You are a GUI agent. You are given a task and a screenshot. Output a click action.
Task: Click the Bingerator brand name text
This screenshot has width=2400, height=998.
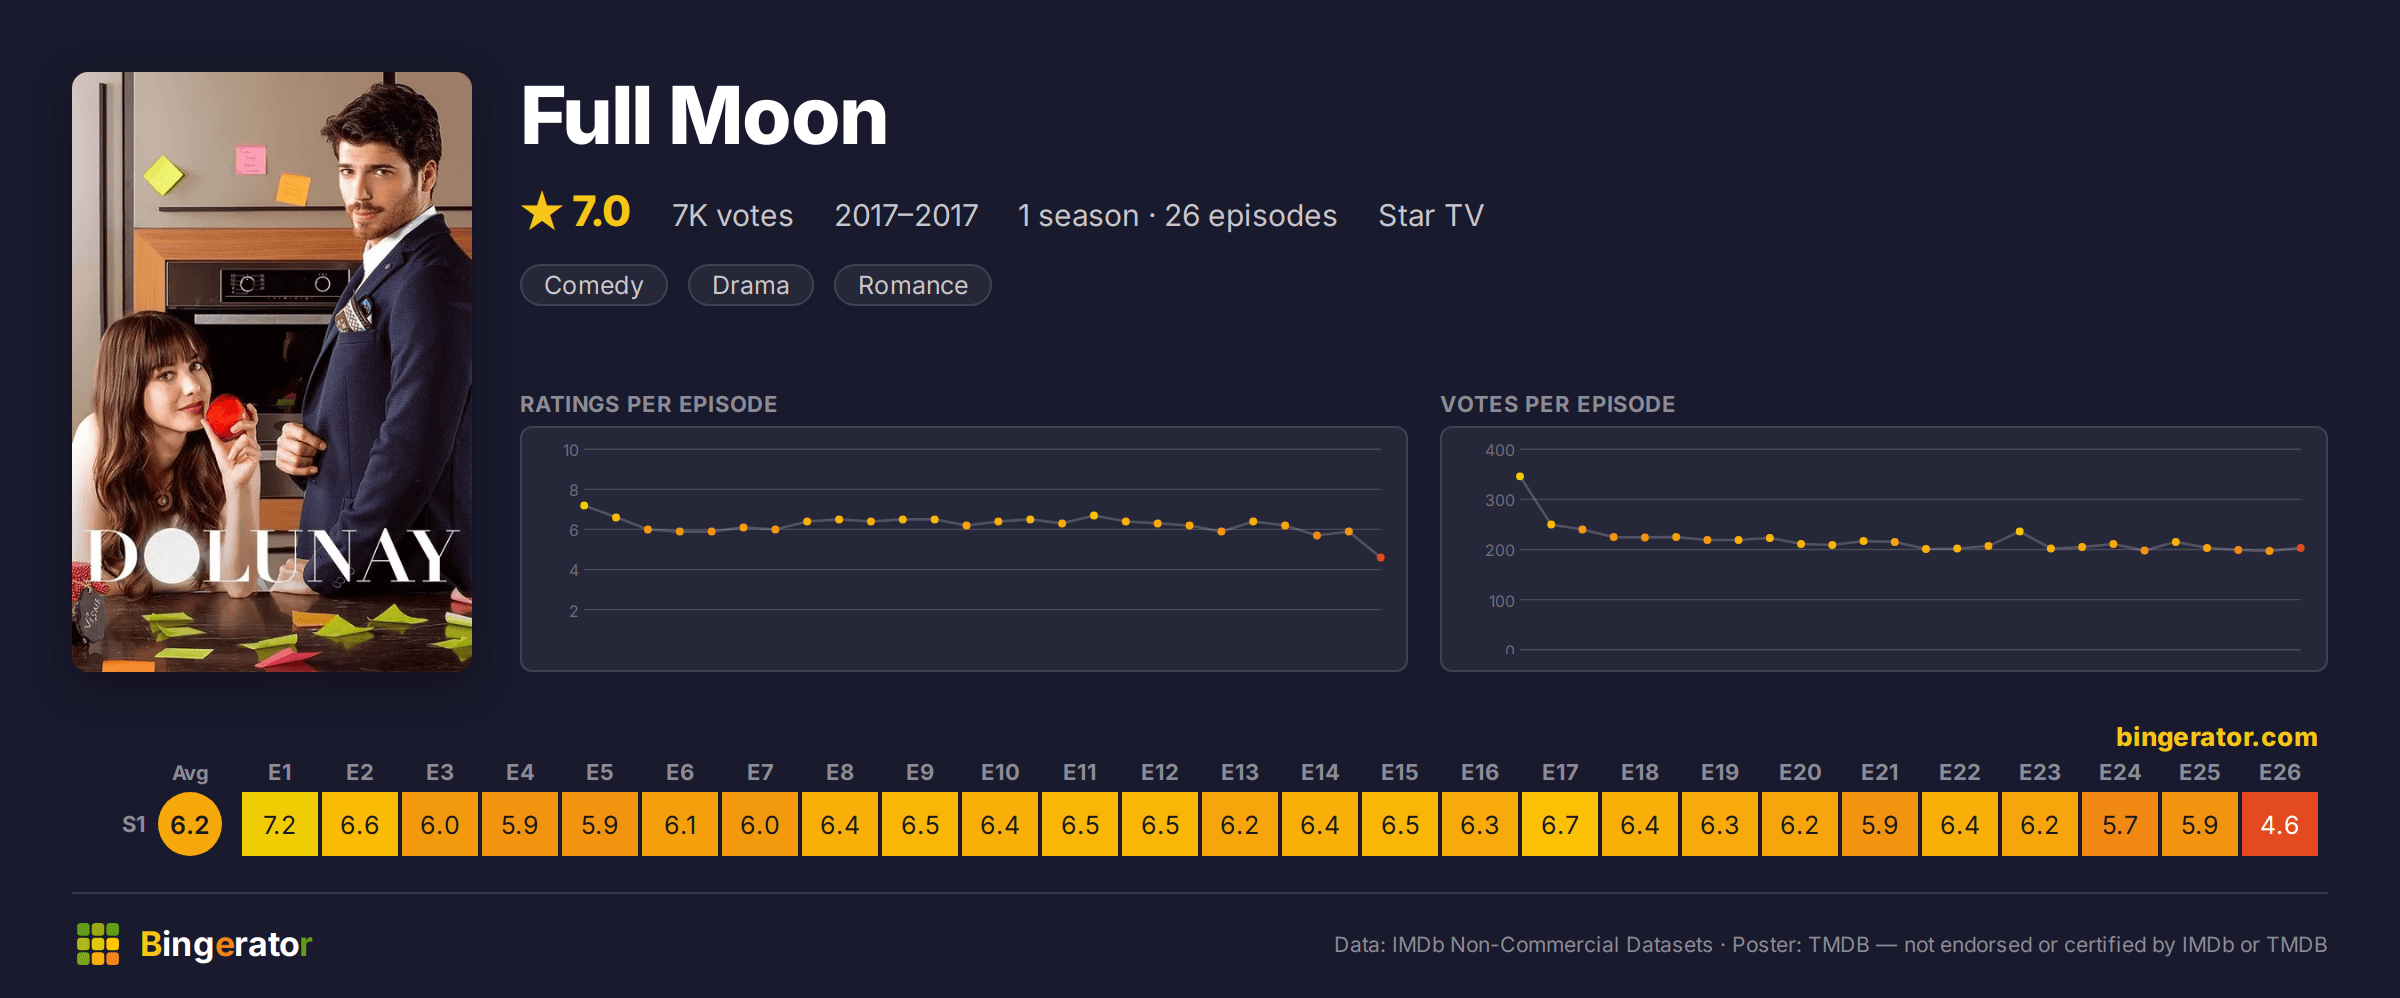click(x=226, y=944)
